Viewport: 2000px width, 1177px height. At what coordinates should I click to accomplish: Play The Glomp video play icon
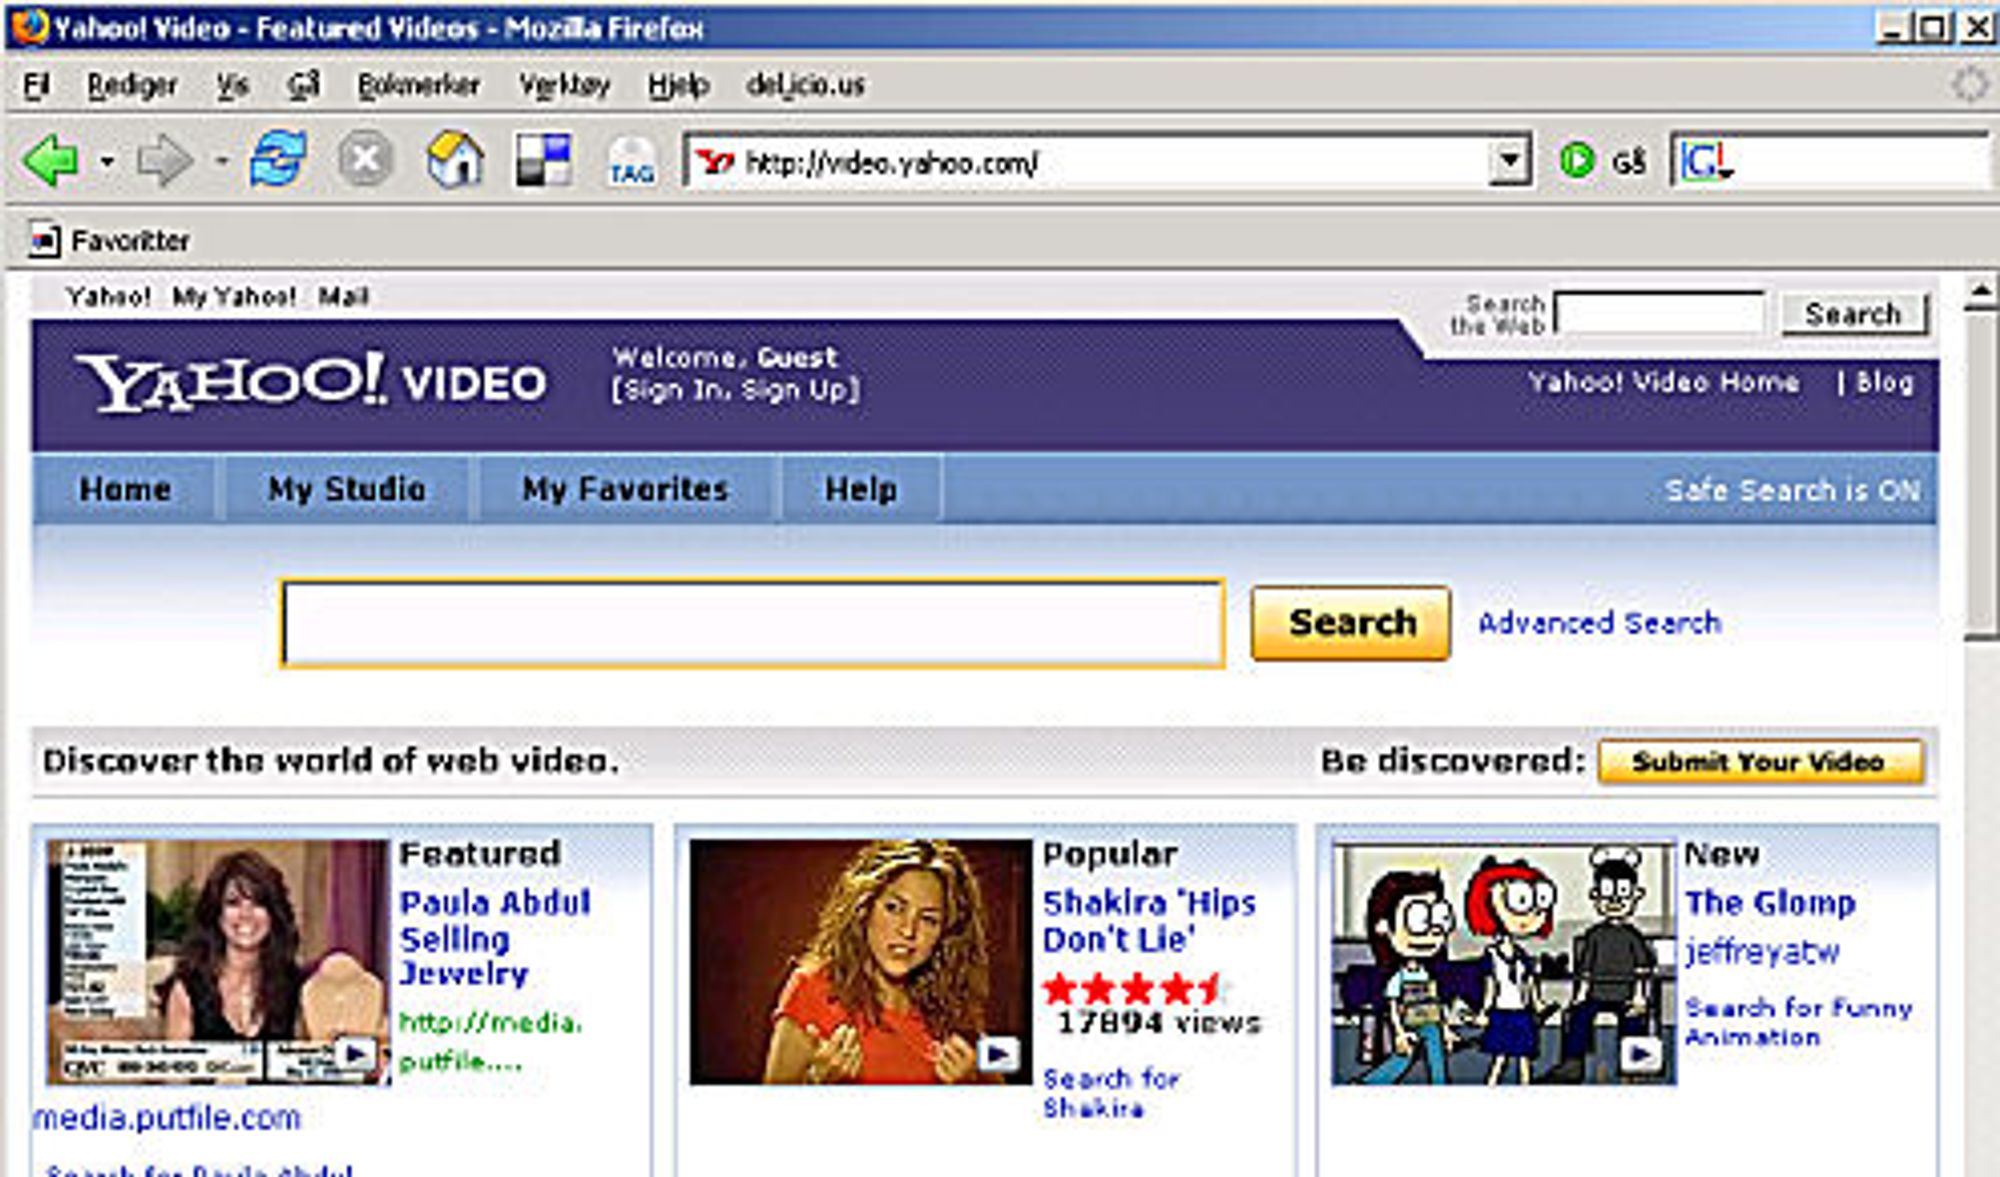(x=1640, y=1053)
